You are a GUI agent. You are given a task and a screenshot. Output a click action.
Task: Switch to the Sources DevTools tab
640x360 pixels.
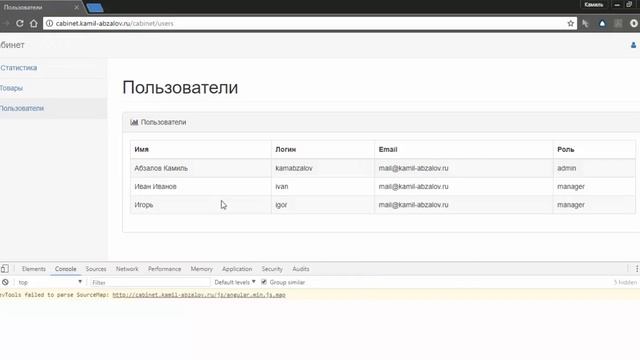[x=96, y=269]
